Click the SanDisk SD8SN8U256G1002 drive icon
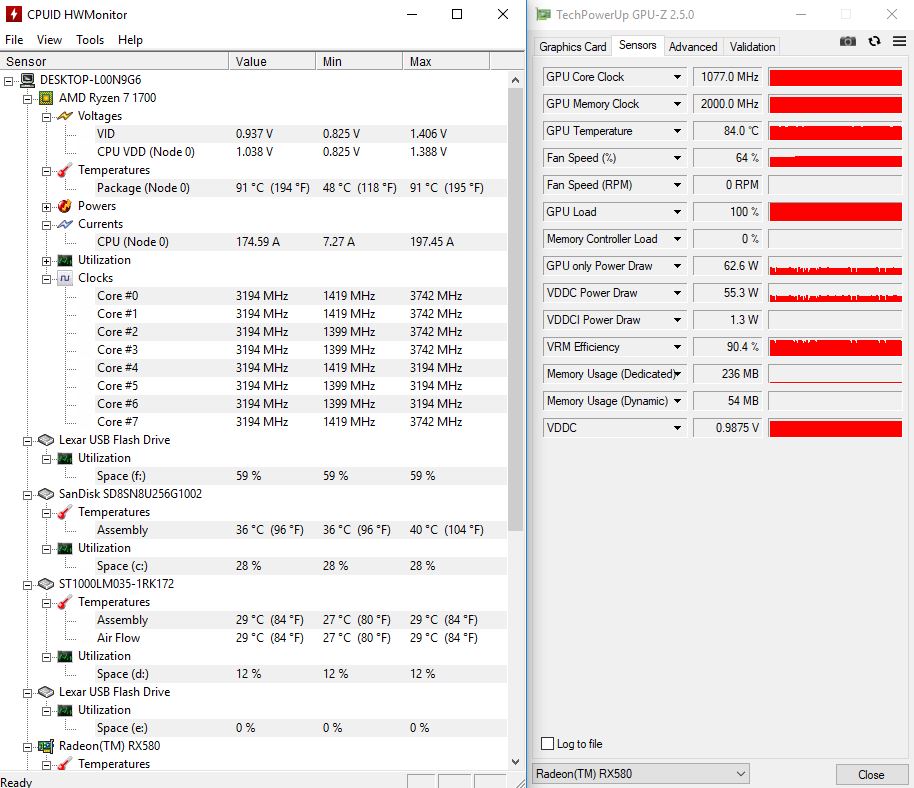914x788 pixels. (x=46, y=494)
